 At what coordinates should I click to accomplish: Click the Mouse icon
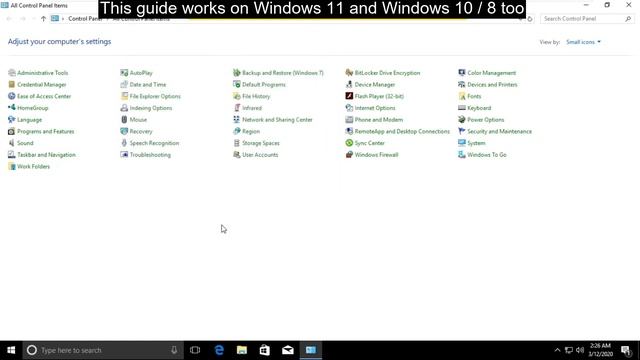124,120
